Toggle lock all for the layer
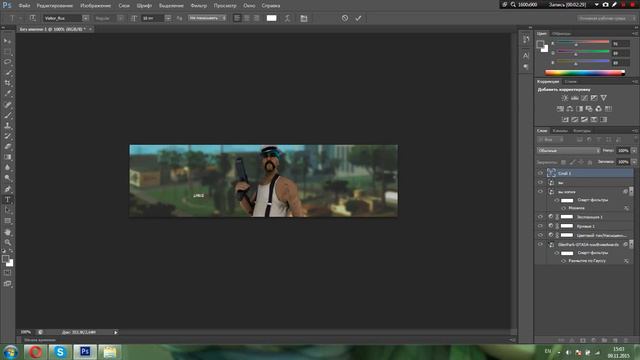Screen dimensions: 640x360 coord(590,162)
